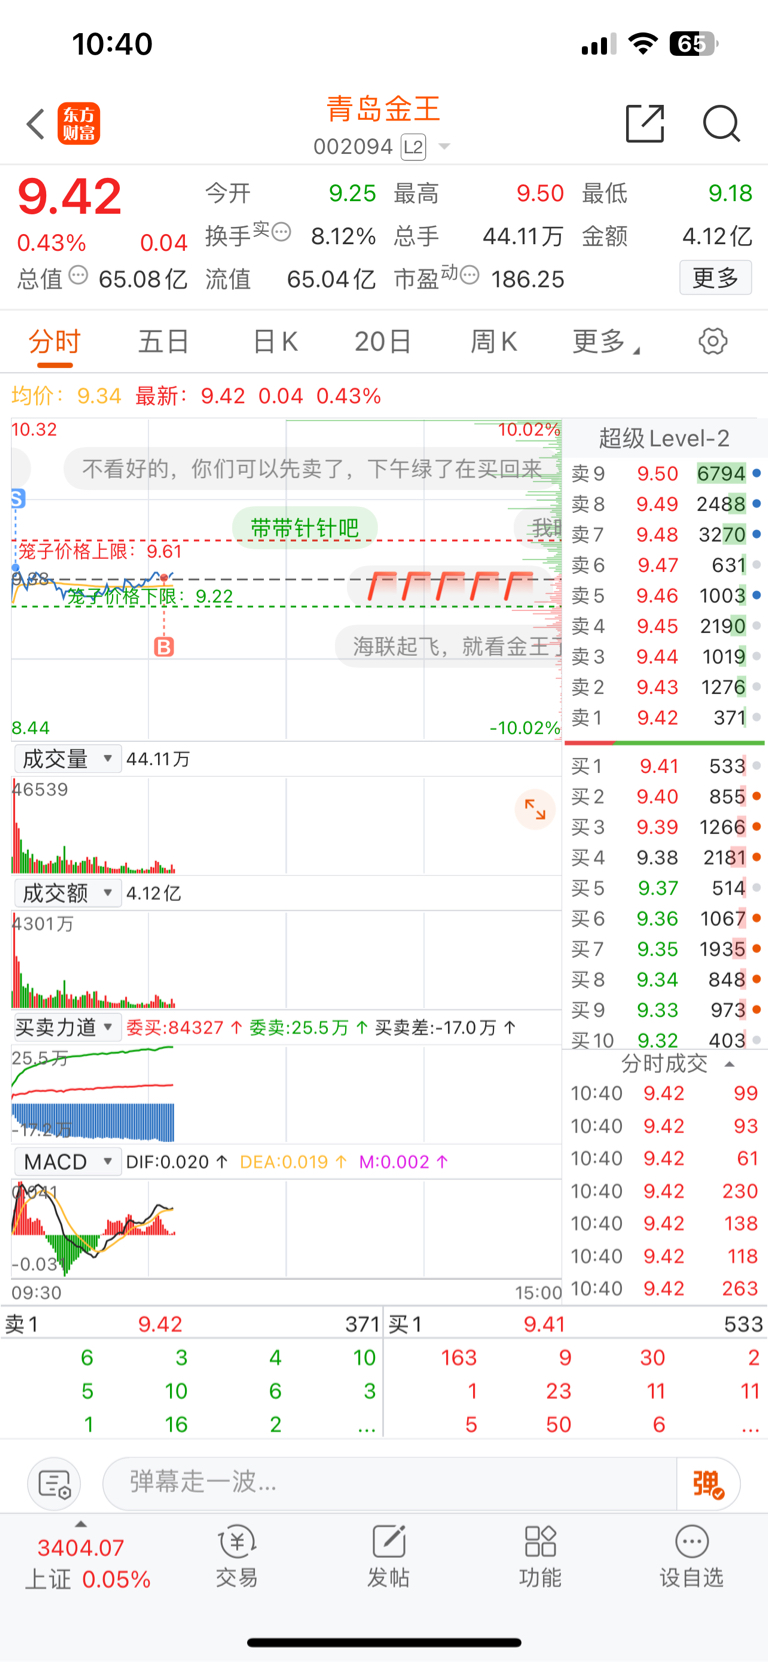Tap 买4 row price 9.38

[658, 858]
